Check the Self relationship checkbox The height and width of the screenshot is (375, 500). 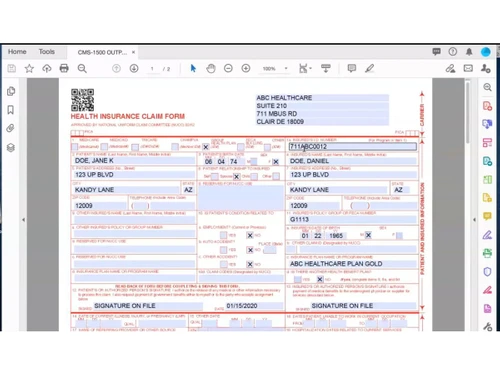pos(215,176)
